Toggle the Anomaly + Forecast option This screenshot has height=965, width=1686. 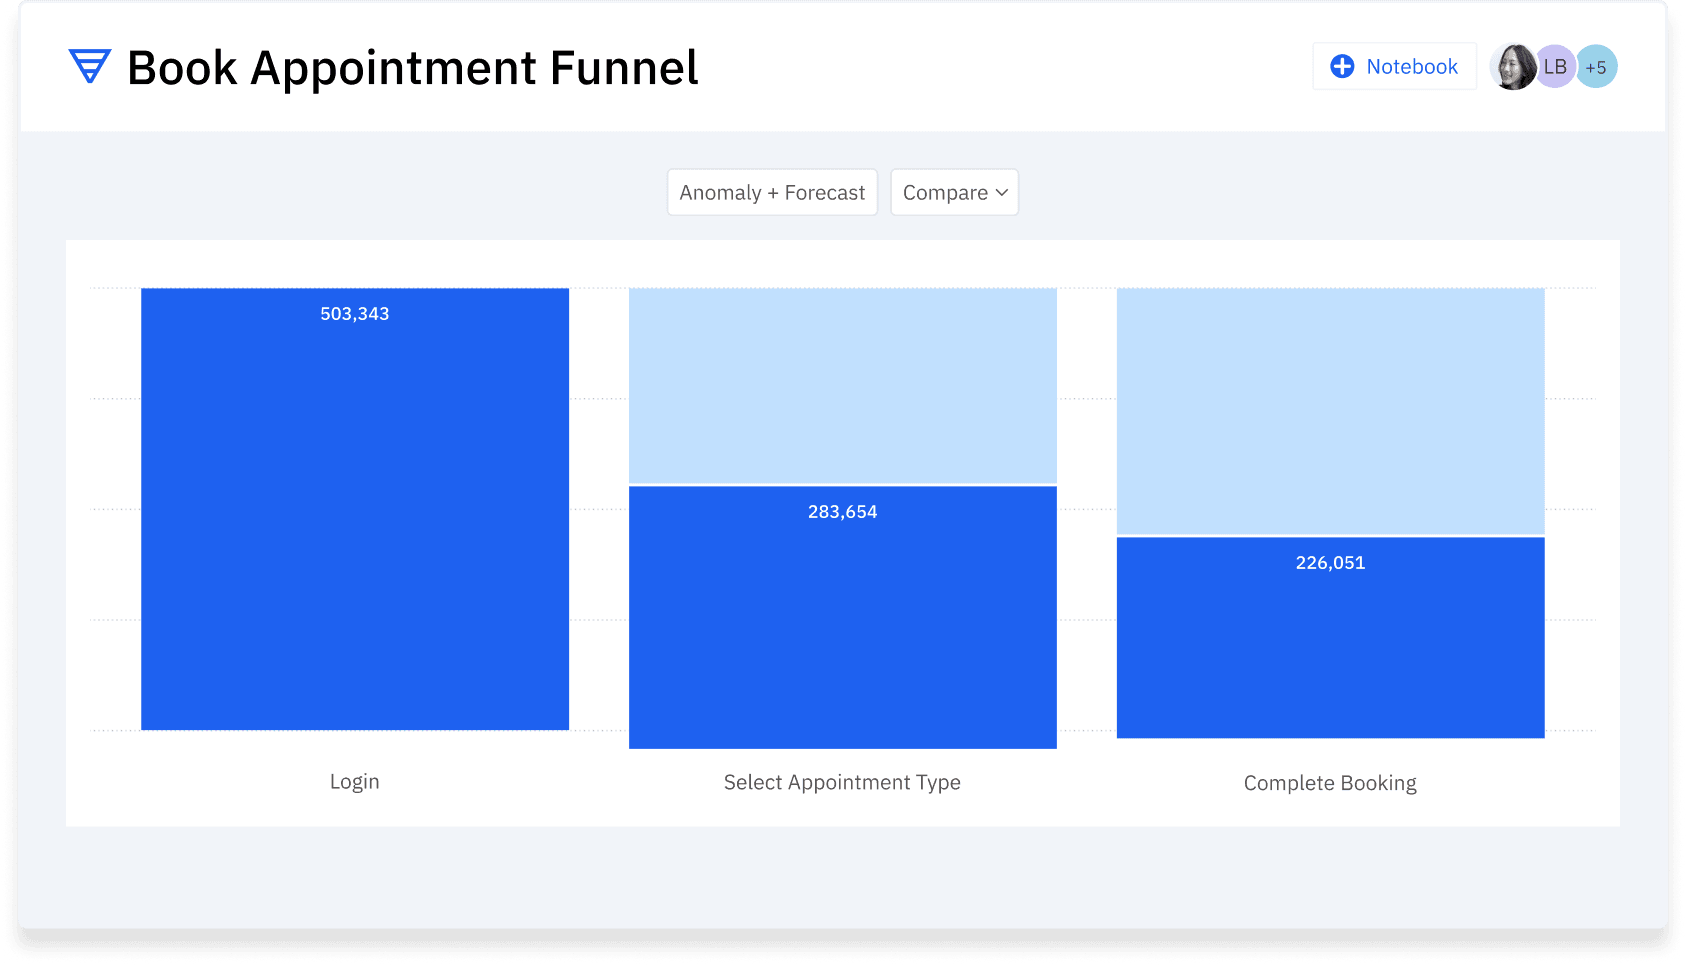pos(772,192)
